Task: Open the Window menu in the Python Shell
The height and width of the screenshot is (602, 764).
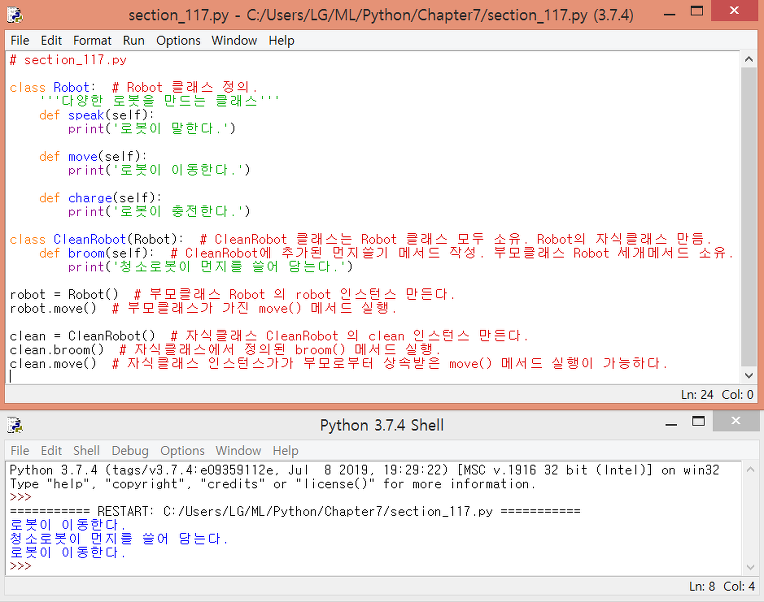Action: click(238, 451)
